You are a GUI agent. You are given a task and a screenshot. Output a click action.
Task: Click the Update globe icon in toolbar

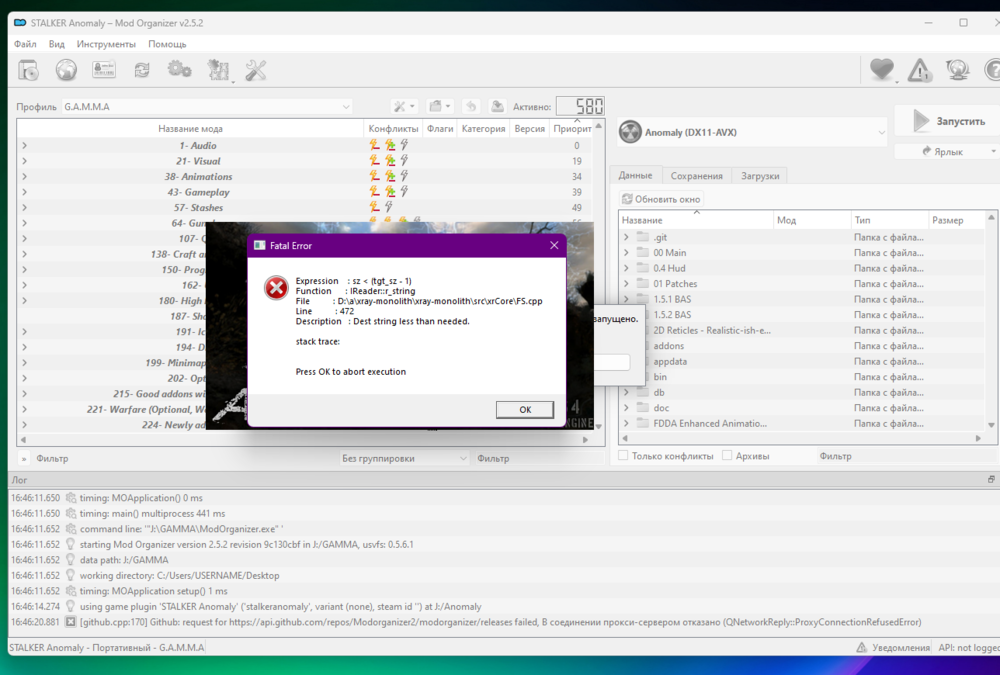[x=957, y=70]
